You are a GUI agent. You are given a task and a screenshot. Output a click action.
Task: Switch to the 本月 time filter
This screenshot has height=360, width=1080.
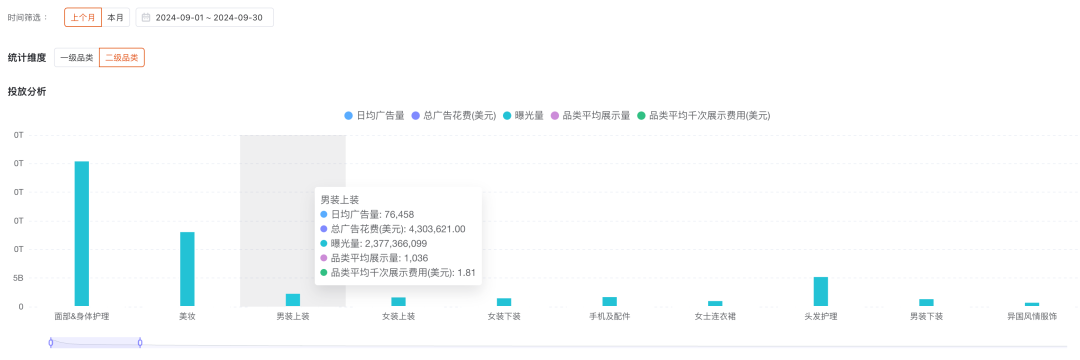coord(116,17)
